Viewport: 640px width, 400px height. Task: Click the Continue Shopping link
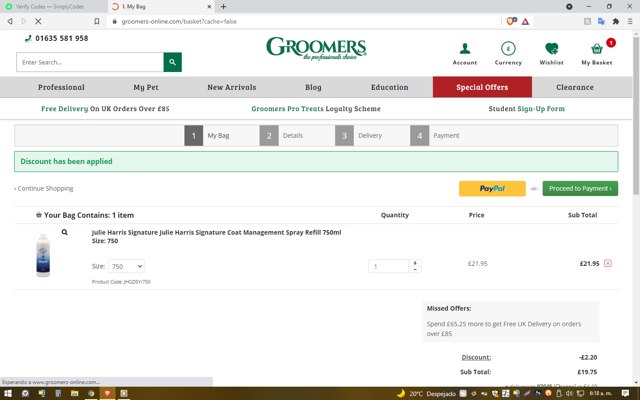tap(44, 189)
